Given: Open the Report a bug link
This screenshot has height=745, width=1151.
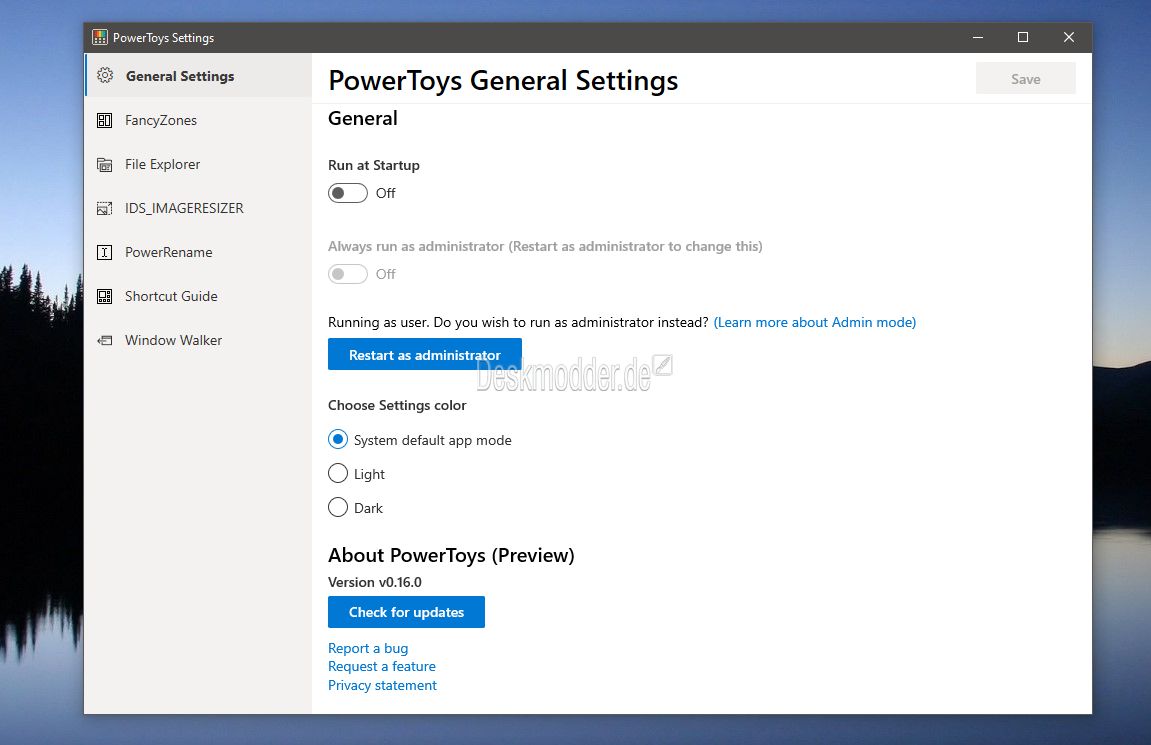Looking at the screenshot, I should tap(368, 648).
